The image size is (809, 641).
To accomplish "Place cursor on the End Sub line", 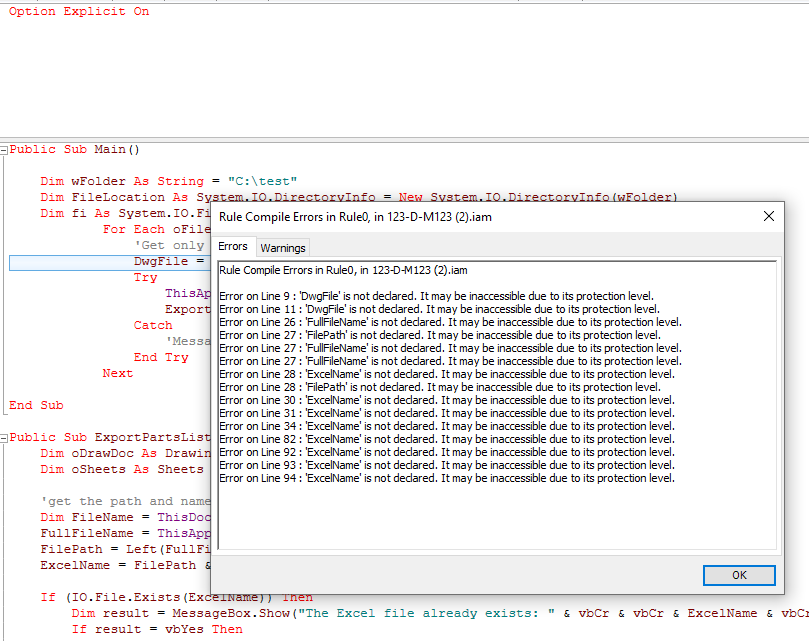I will (x=36, y=405).
